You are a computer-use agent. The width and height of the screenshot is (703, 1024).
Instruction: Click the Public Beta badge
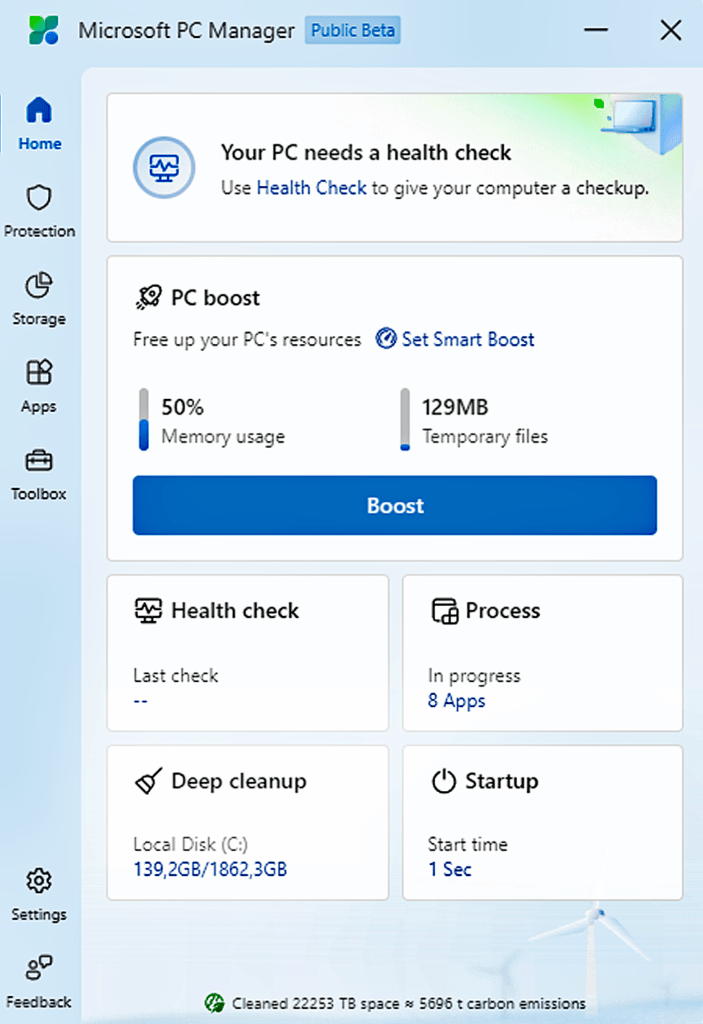tap(353, 30)
